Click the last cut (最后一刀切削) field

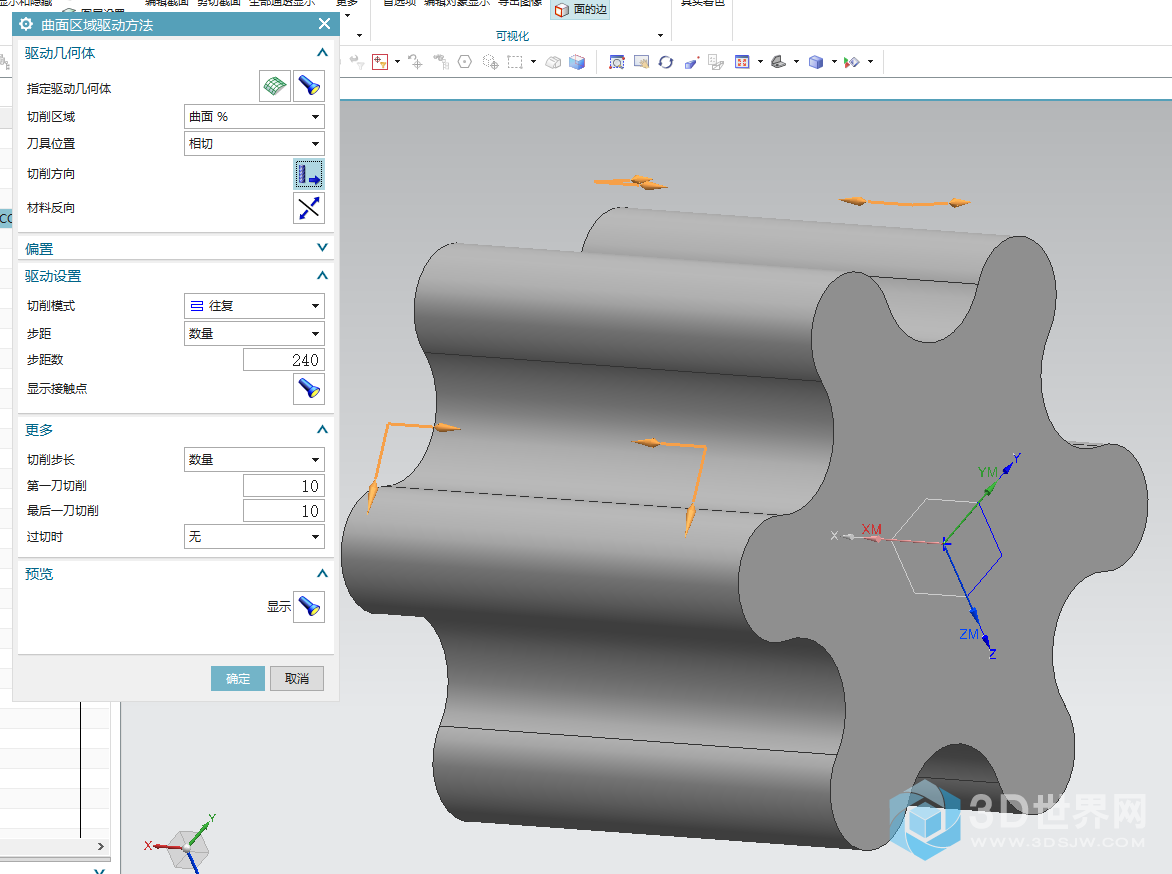(283, 511)
